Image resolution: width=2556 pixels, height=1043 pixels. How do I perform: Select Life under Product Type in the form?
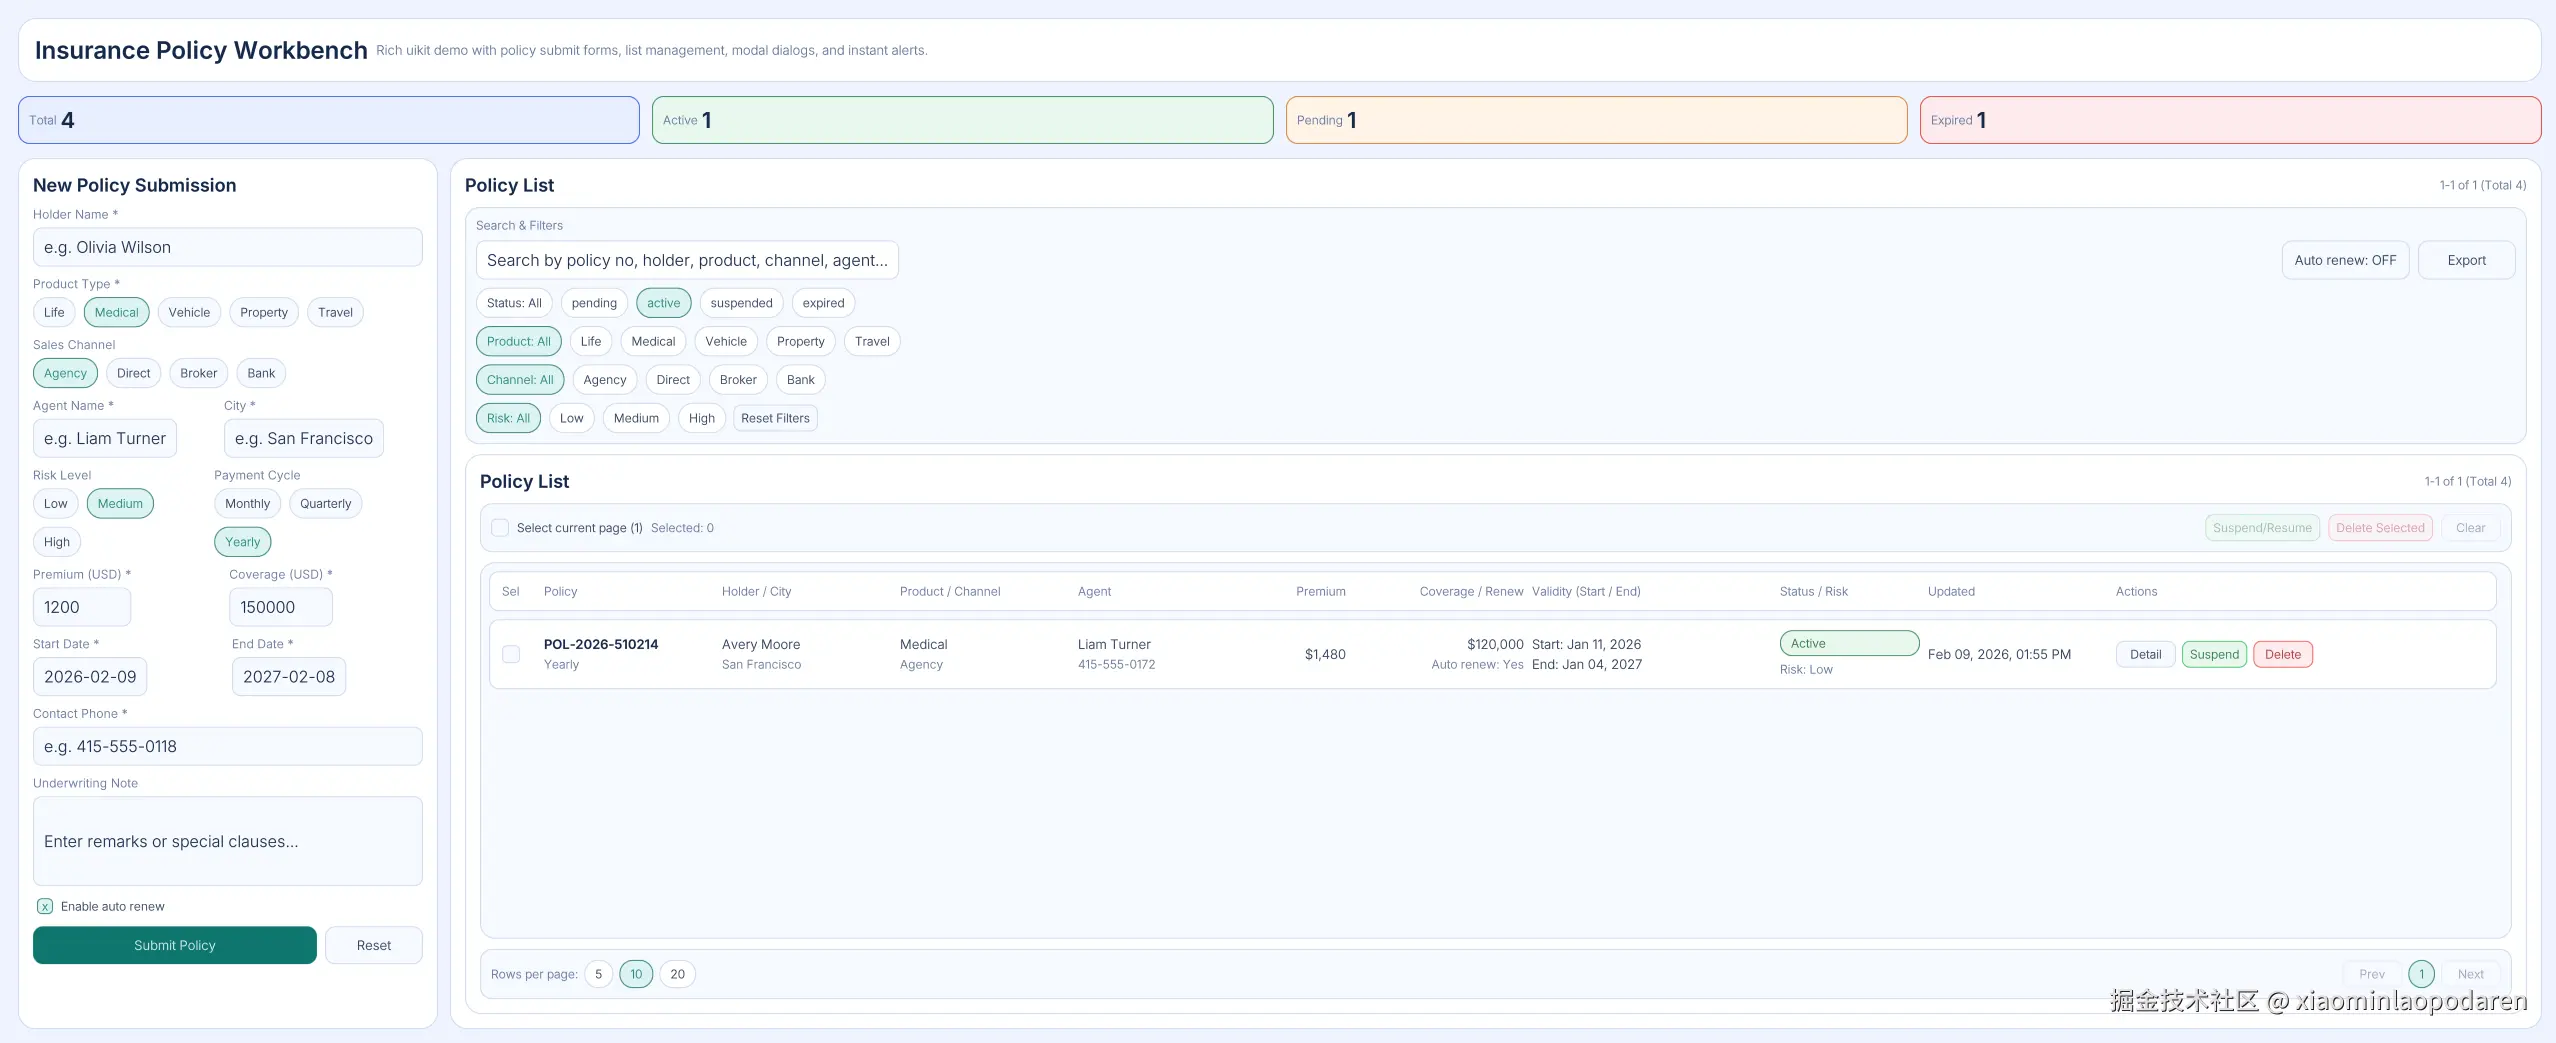(x=54, y=312)
